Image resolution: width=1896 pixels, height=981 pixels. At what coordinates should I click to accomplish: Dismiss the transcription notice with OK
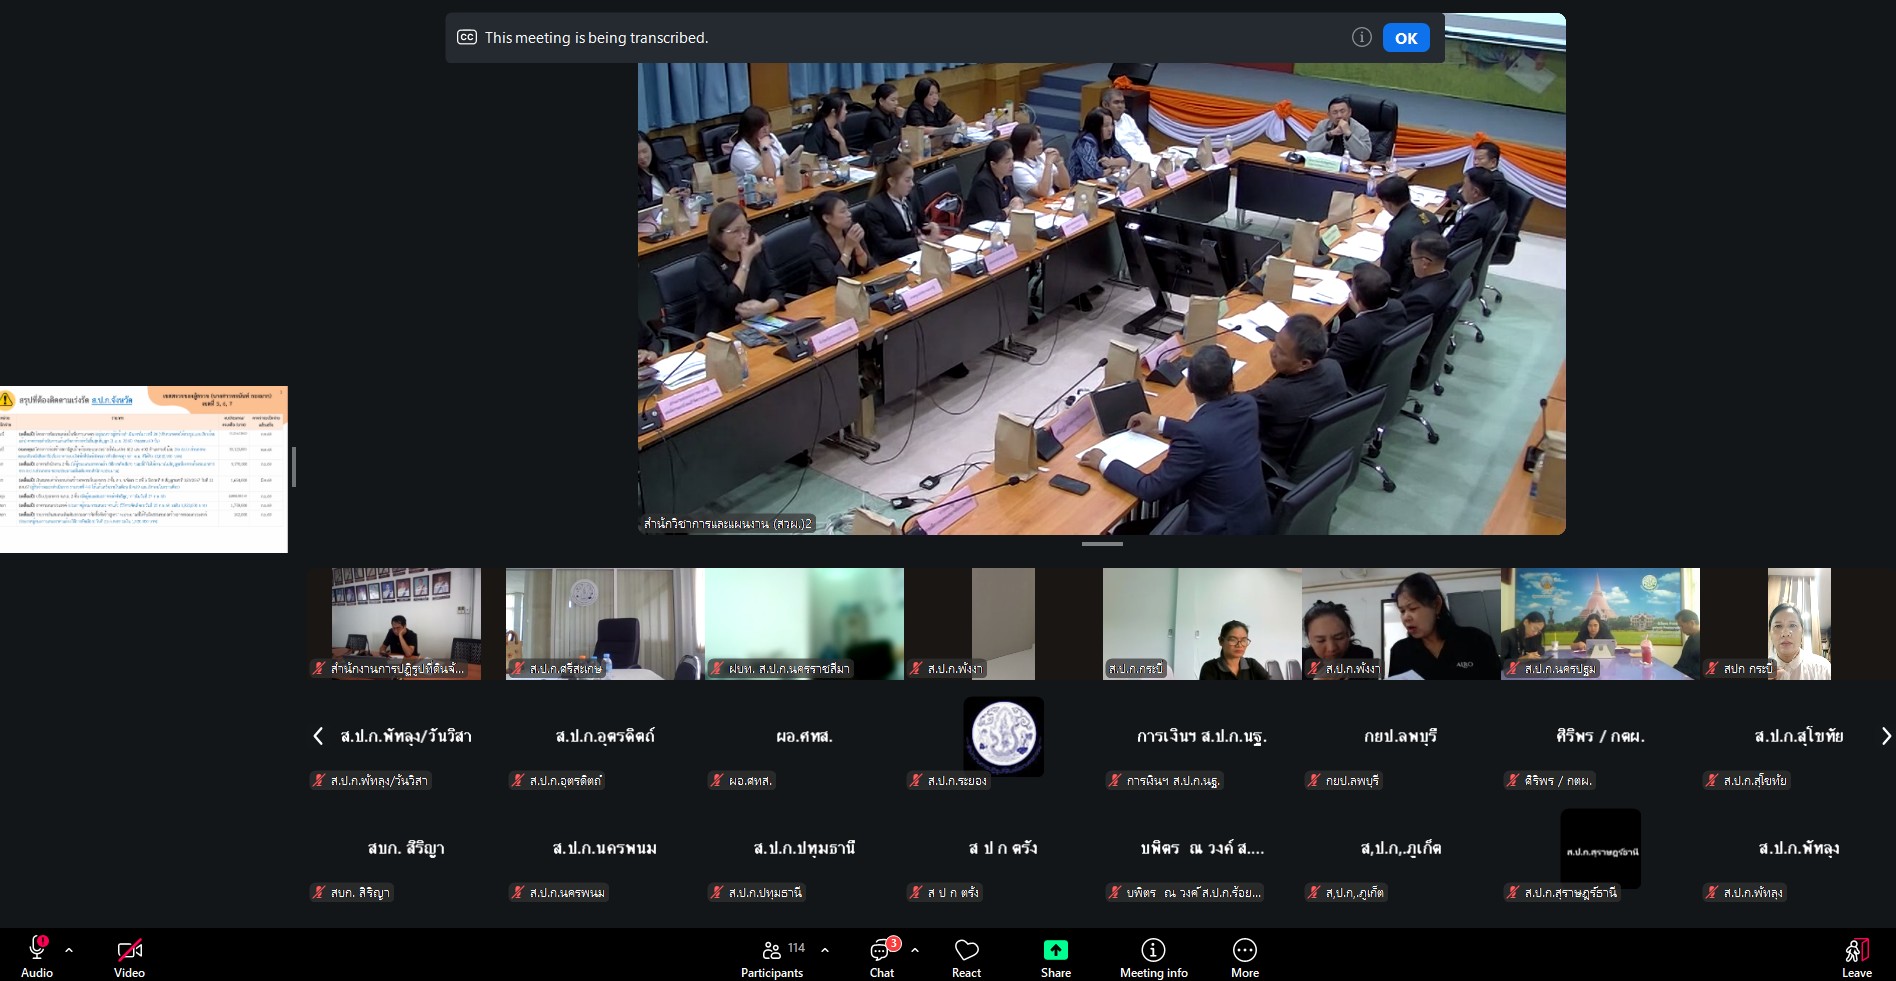(1405, 37)
